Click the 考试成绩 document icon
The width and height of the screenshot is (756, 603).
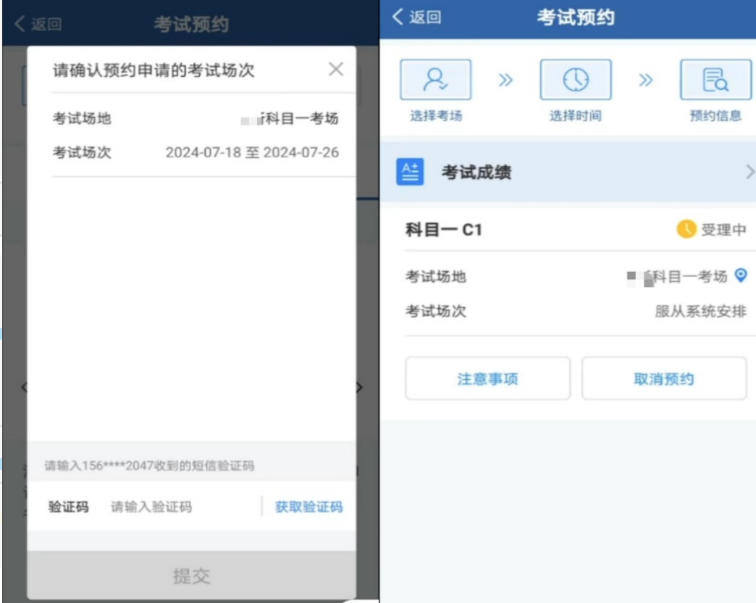tap(410, 172)
